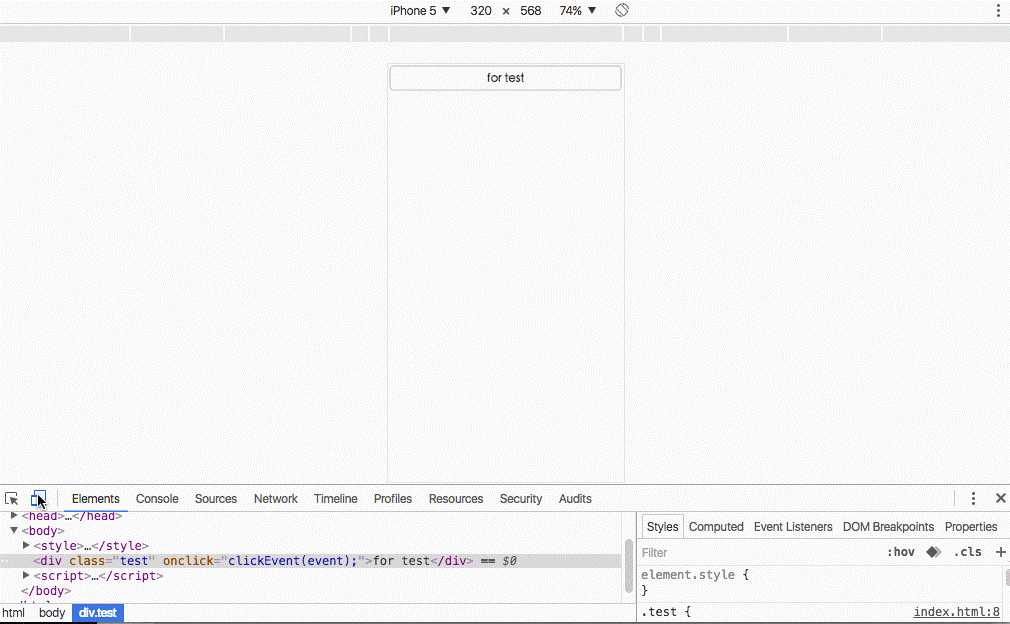Viewport: 1010px width, 624px height.
Task: Toggle the .cls class editor button
Action: coord(967,552)
